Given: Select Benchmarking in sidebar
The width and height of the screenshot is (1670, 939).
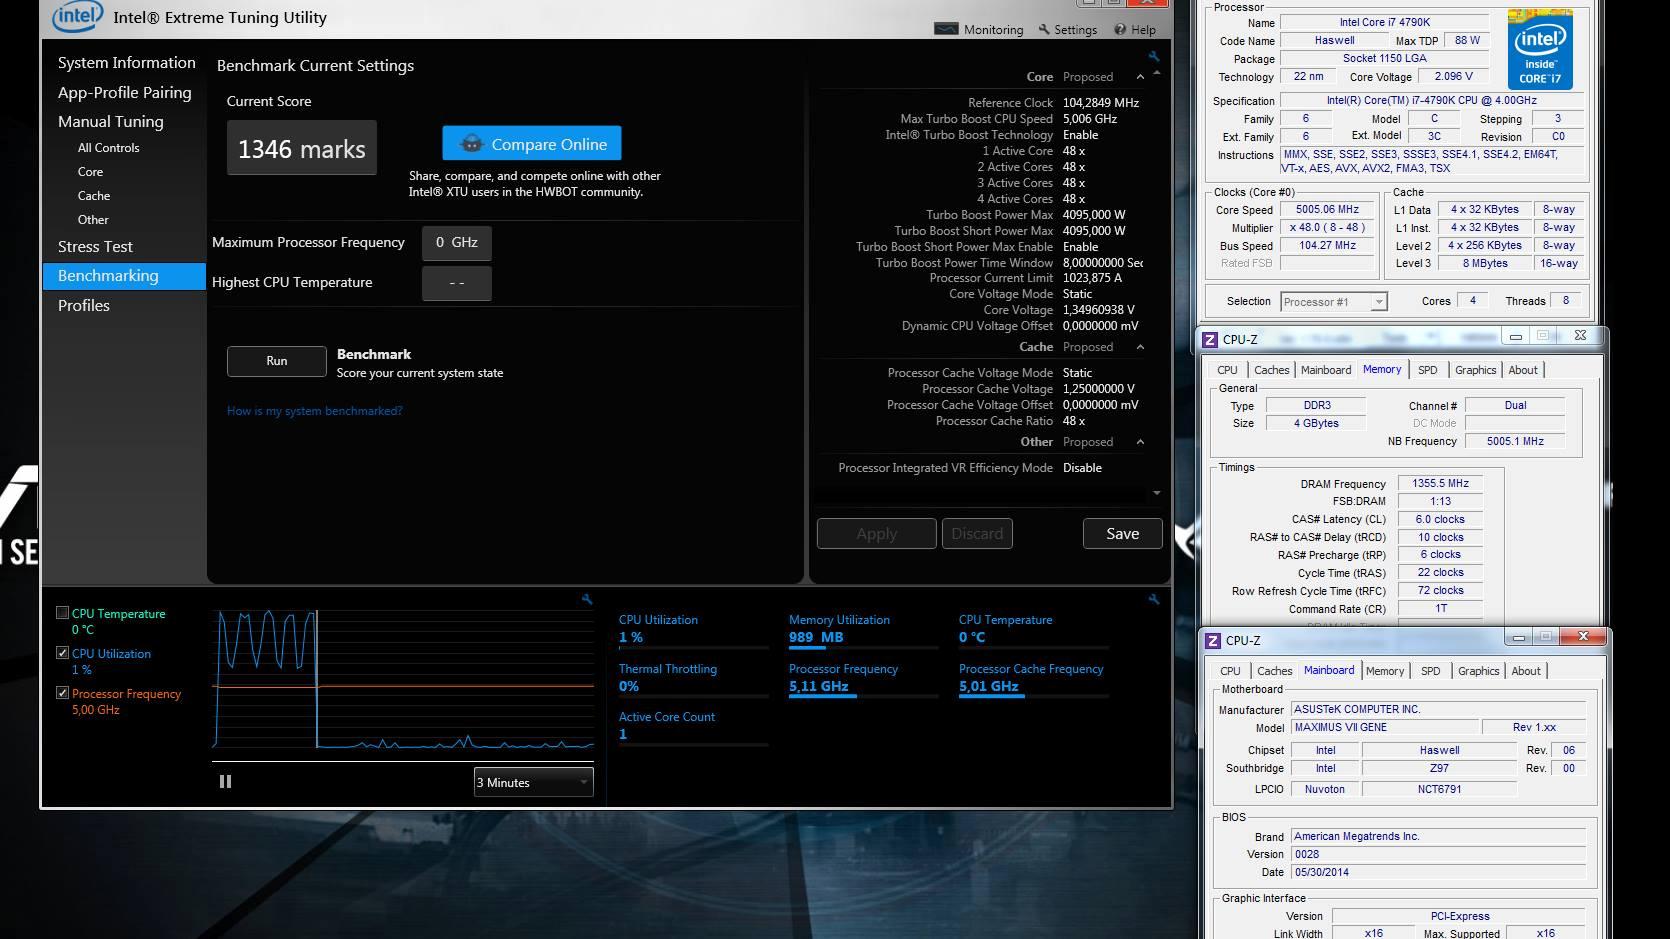Looking at the screenshot, I should coord(124,276).
